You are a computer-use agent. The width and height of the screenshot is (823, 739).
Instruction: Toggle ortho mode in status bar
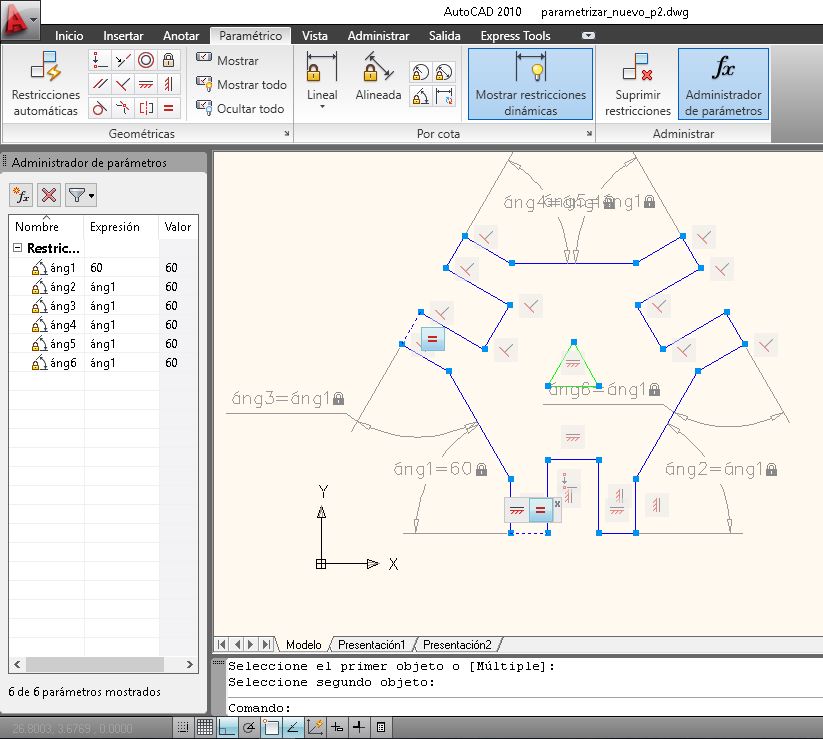pyautogui.click(x=227, y=727)
